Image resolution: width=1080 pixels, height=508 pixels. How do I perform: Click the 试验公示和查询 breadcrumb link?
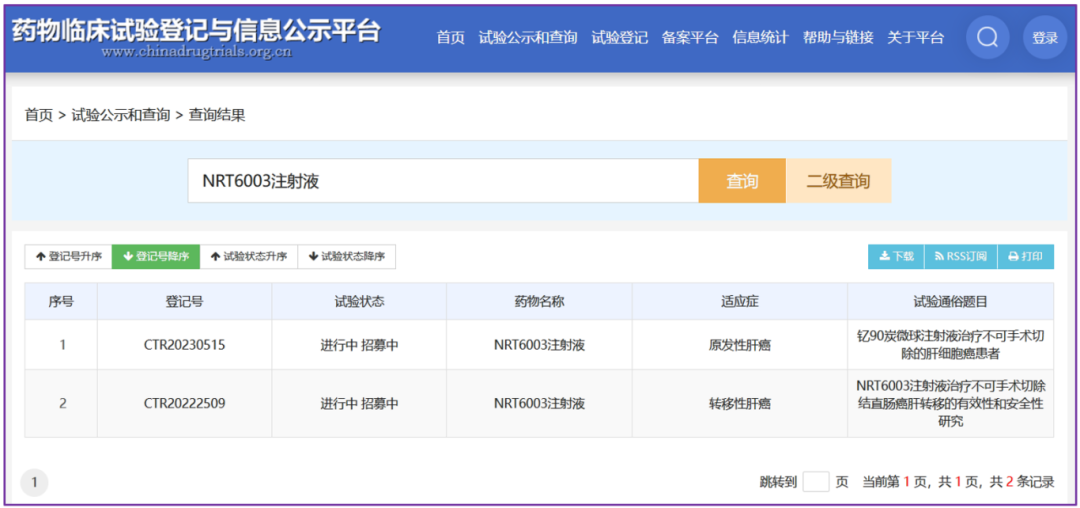[x=121, y=115]
